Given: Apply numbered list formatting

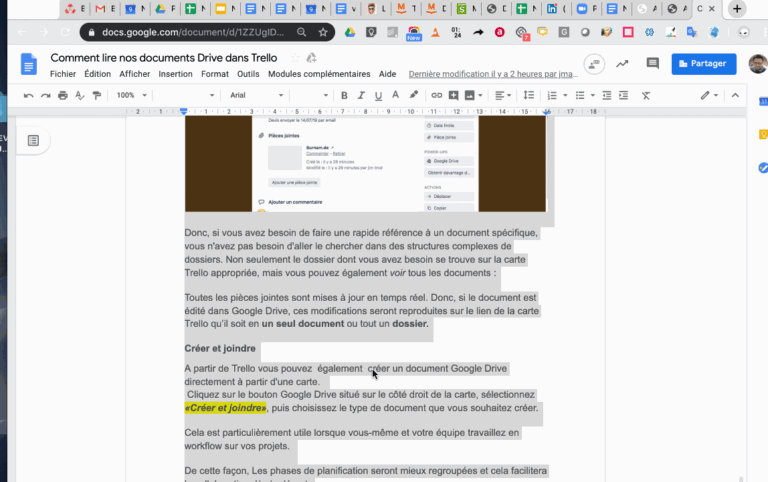Looking at the screenshot, I should pos(552,96).
